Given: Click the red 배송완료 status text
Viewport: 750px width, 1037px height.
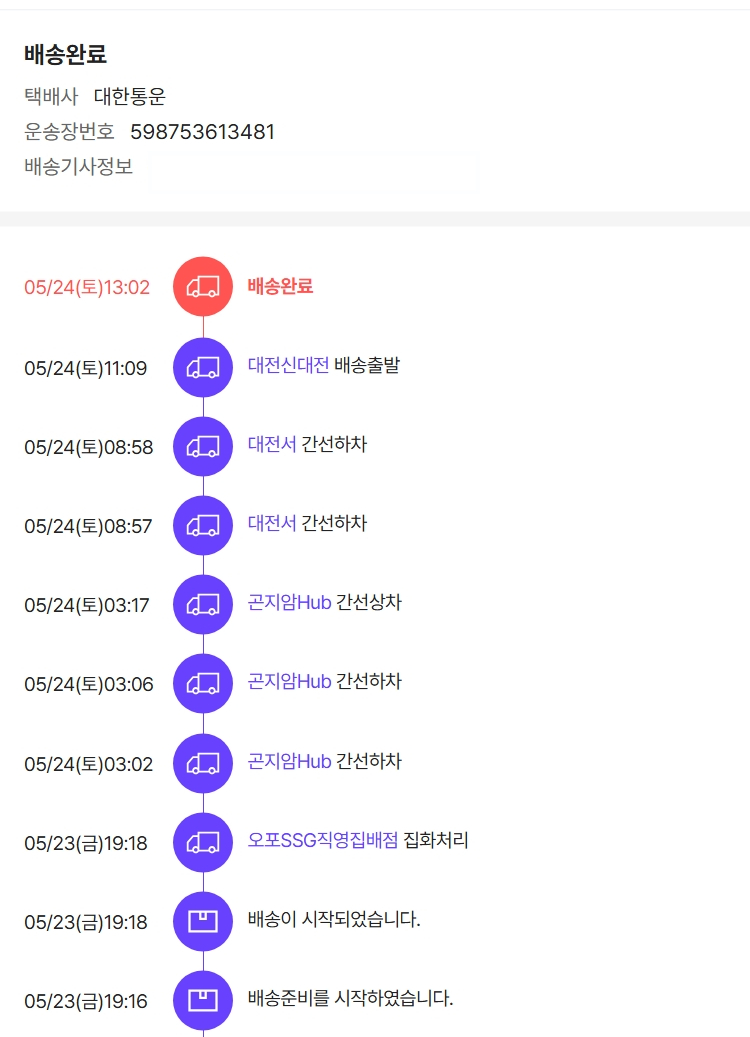Looking at the screenshot, I should coord(280,286).
